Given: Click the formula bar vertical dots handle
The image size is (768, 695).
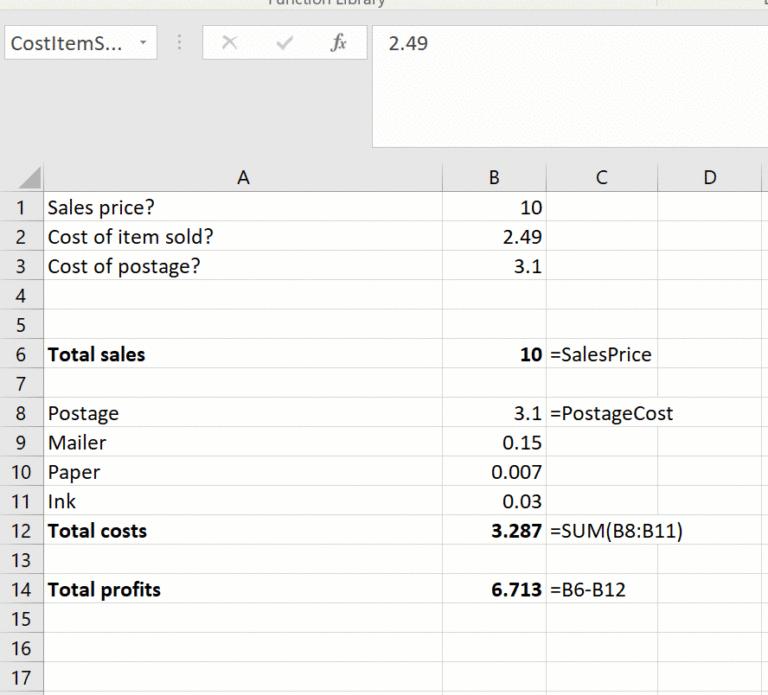Looking at the screenshot, I should point(180,44).
